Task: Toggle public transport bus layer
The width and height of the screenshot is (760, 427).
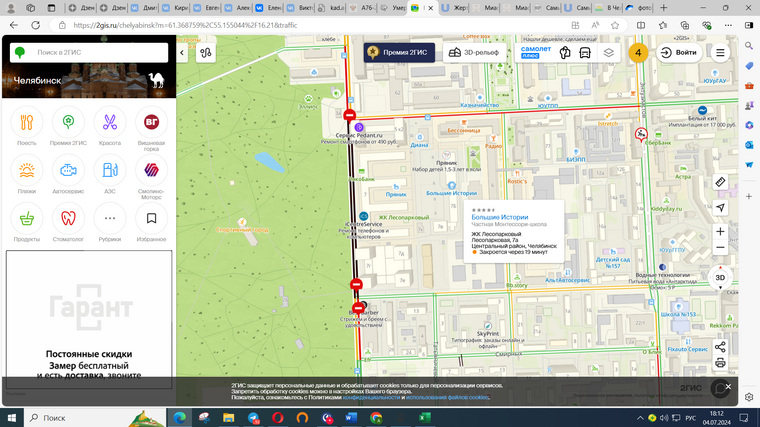Action: (x=585, y=52)
